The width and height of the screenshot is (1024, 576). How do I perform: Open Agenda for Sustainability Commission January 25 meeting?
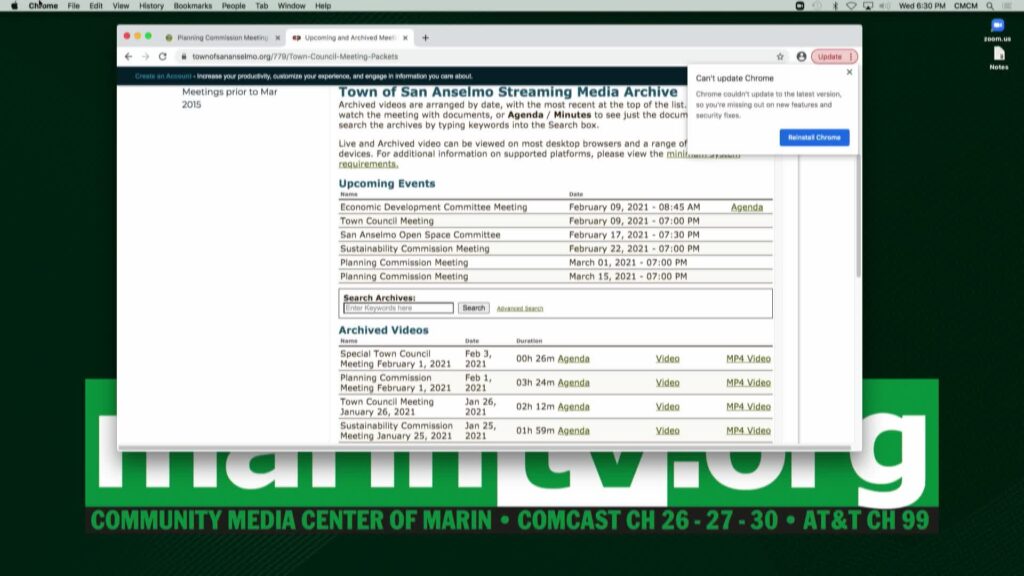[573, 430]
